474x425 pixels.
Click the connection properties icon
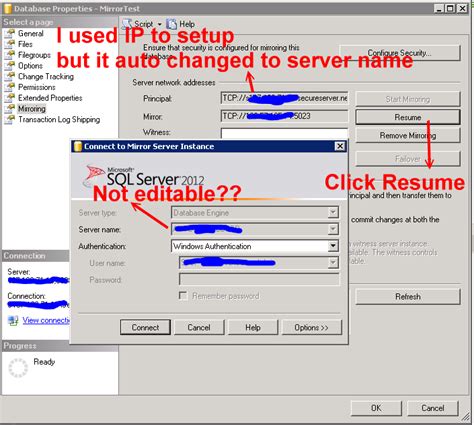(13, 320)
